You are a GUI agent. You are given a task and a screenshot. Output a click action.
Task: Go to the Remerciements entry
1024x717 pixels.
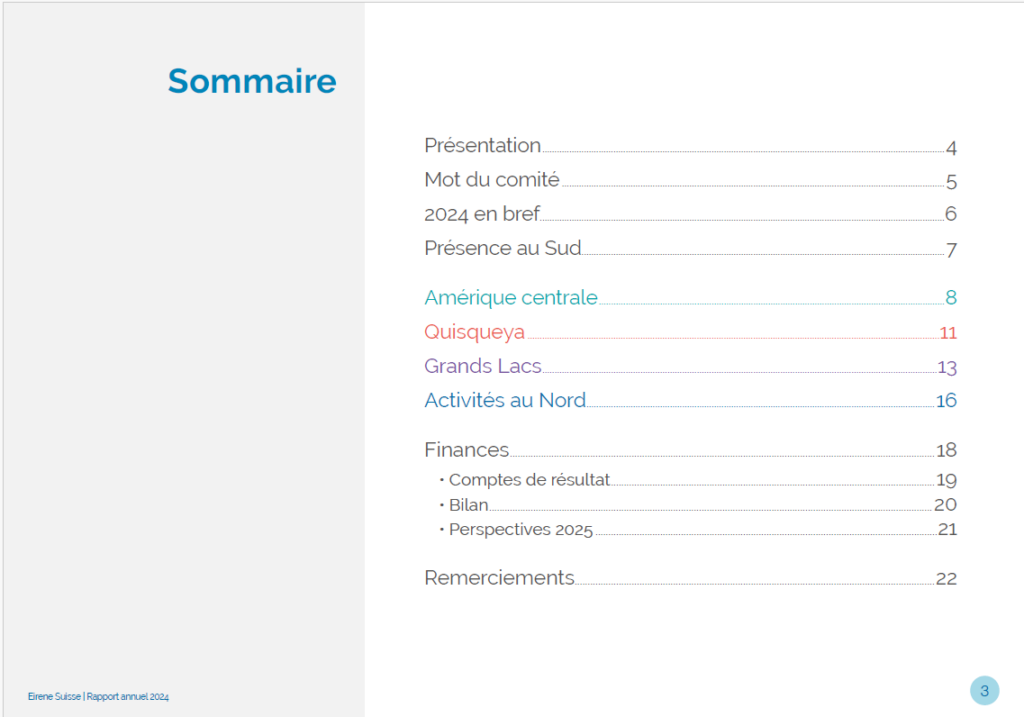coord(499,577)
